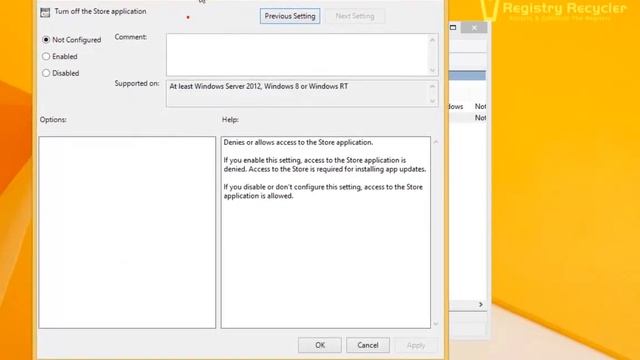Click the Supported on text field

[x=302, y=93]
